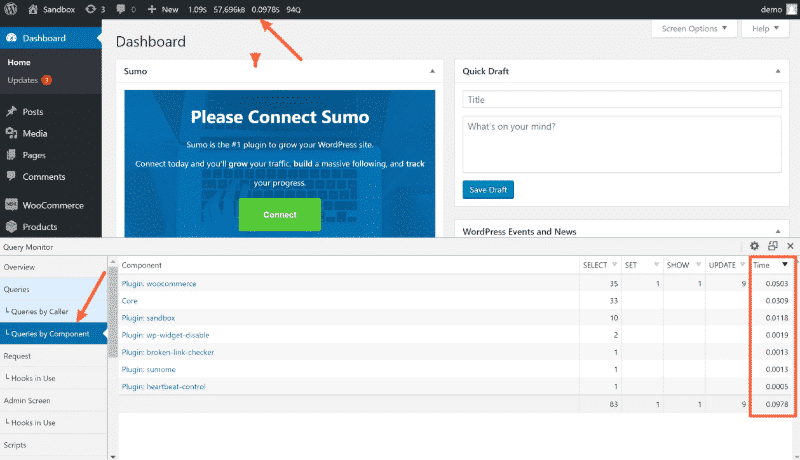Collapse the Quick Draft widget
Viewport: 800px width, 460px height.
[778, 72]
